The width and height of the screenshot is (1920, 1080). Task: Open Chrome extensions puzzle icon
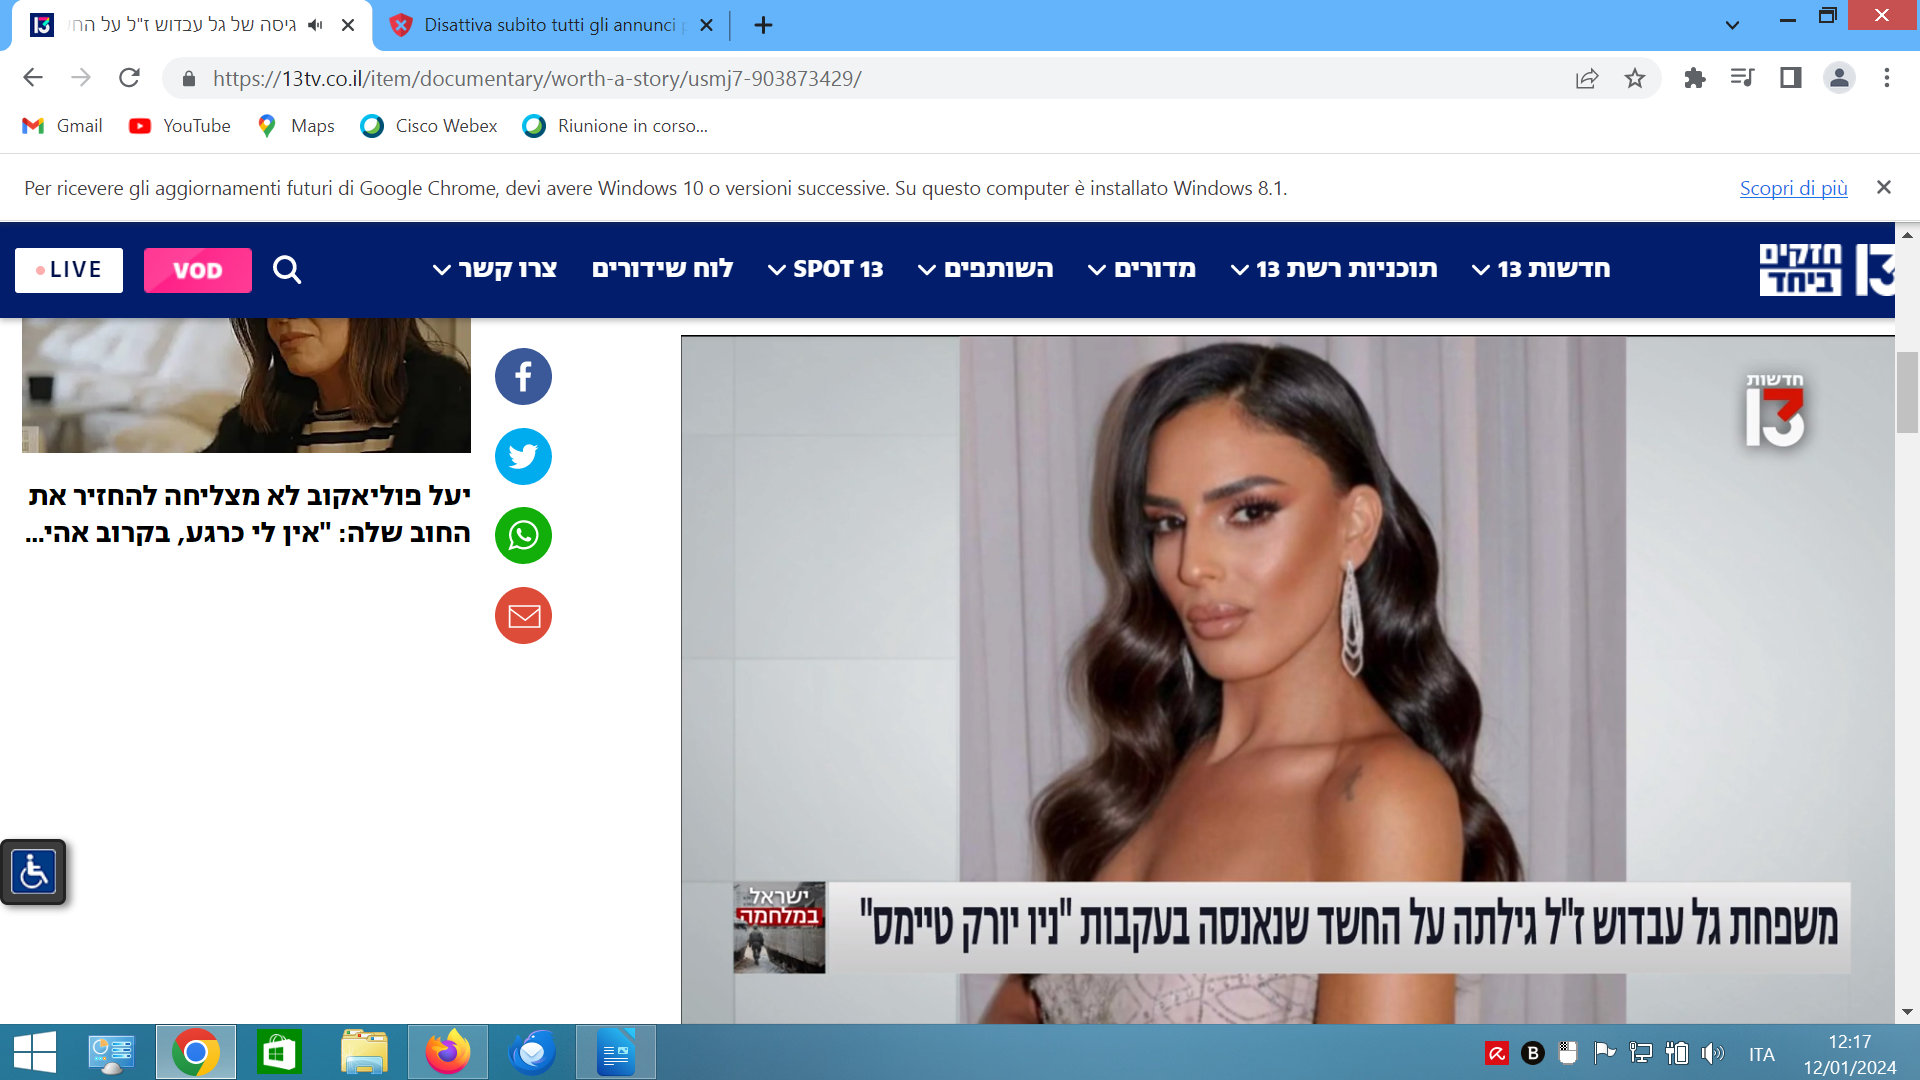click(1694, 78)
